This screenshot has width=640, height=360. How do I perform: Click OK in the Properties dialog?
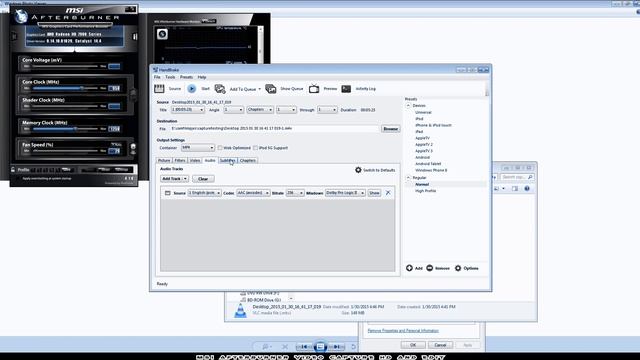[413, 345]
